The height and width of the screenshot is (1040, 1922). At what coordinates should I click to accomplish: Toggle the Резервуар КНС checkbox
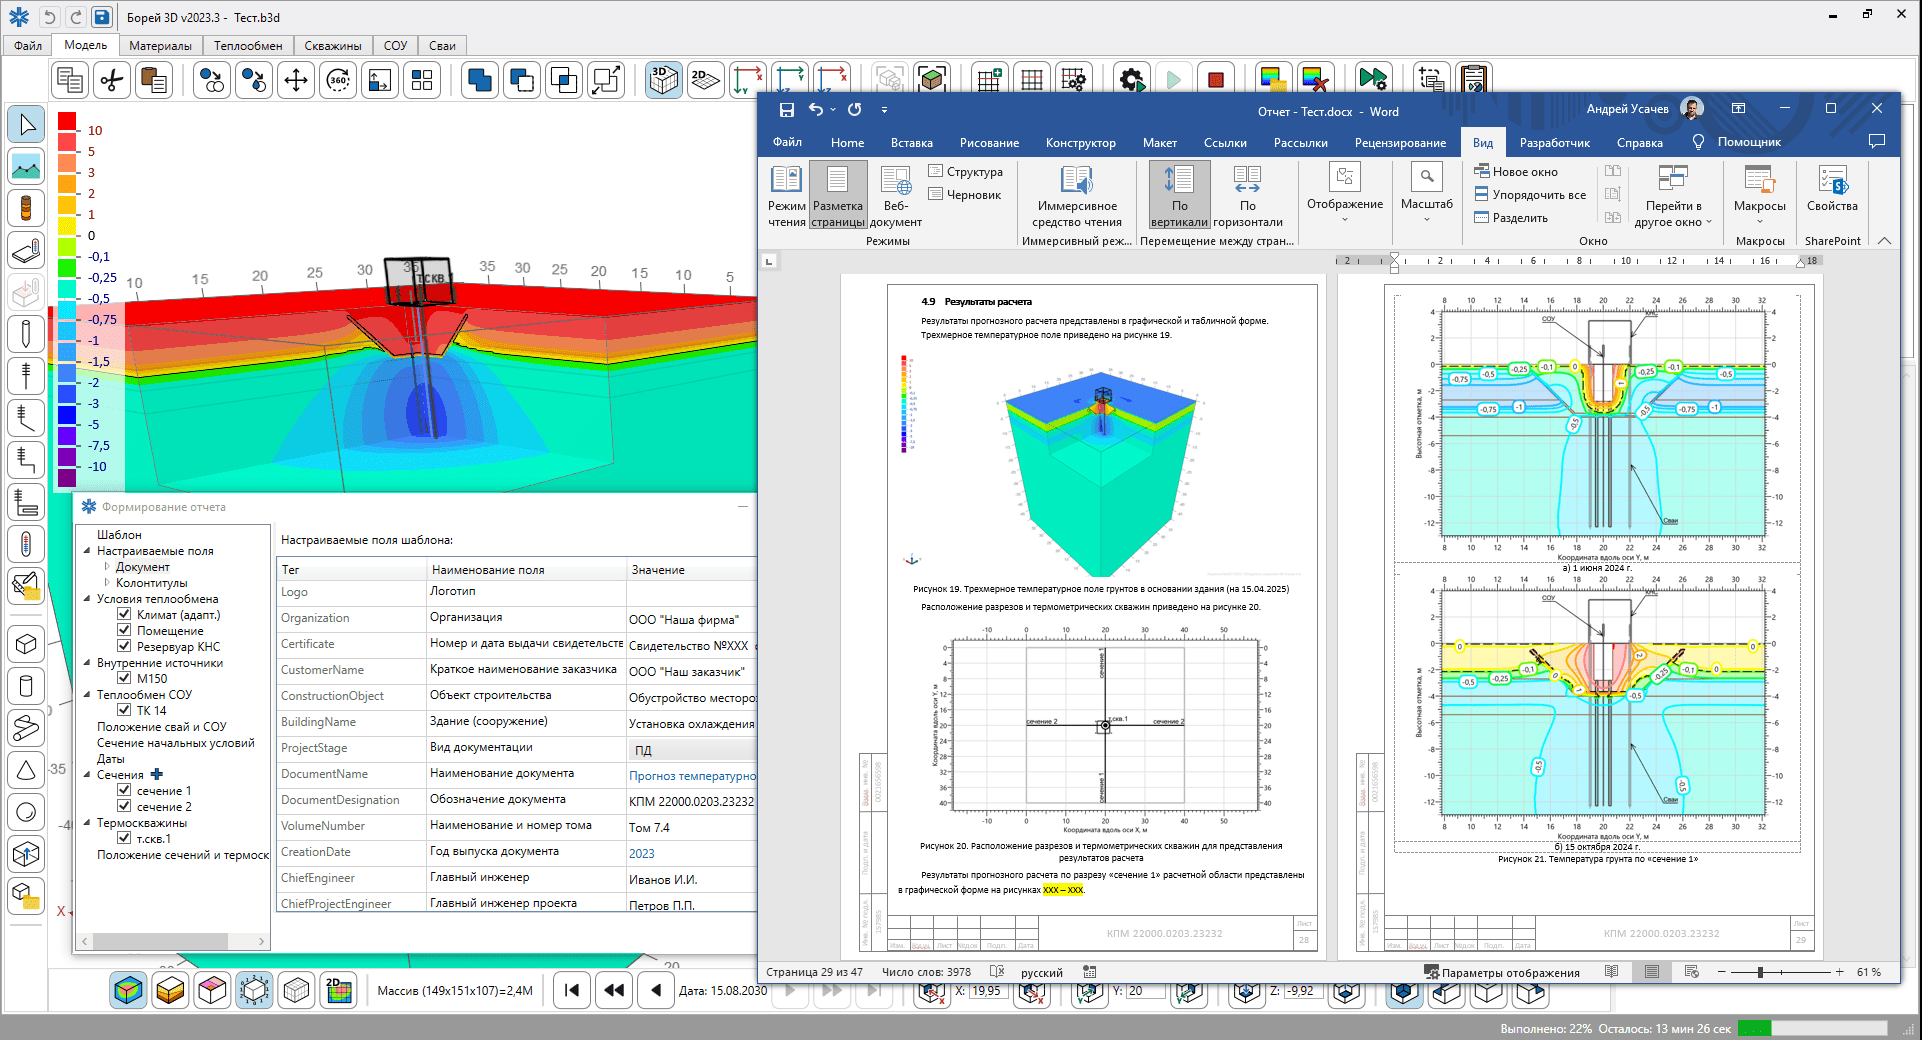[x=124, y=646]
